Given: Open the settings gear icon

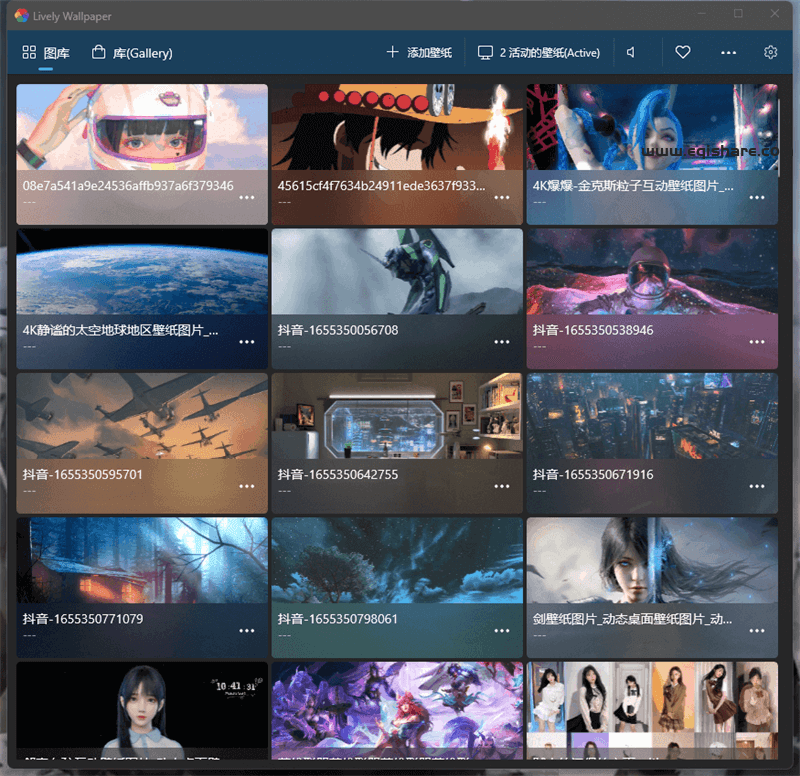Looking at the screenshot, I should (770, 52).
